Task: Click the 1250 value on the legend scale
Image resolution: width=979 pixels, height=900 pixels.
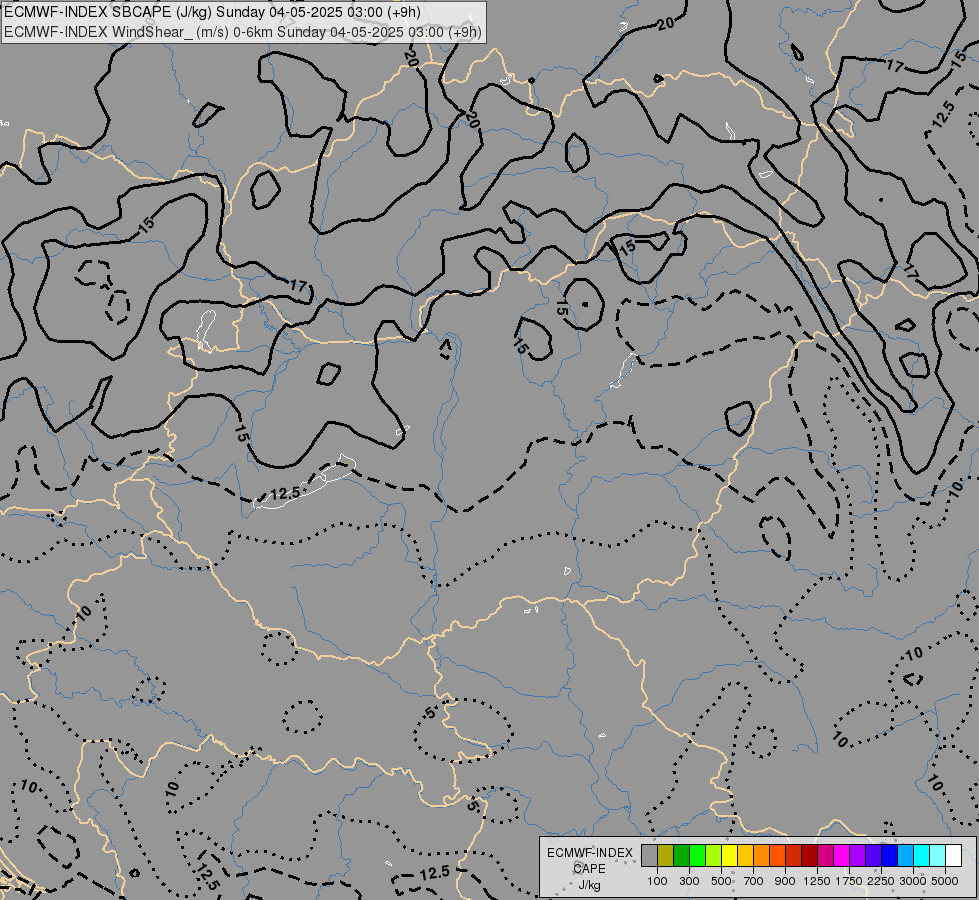Action: (x=817, y=881)
